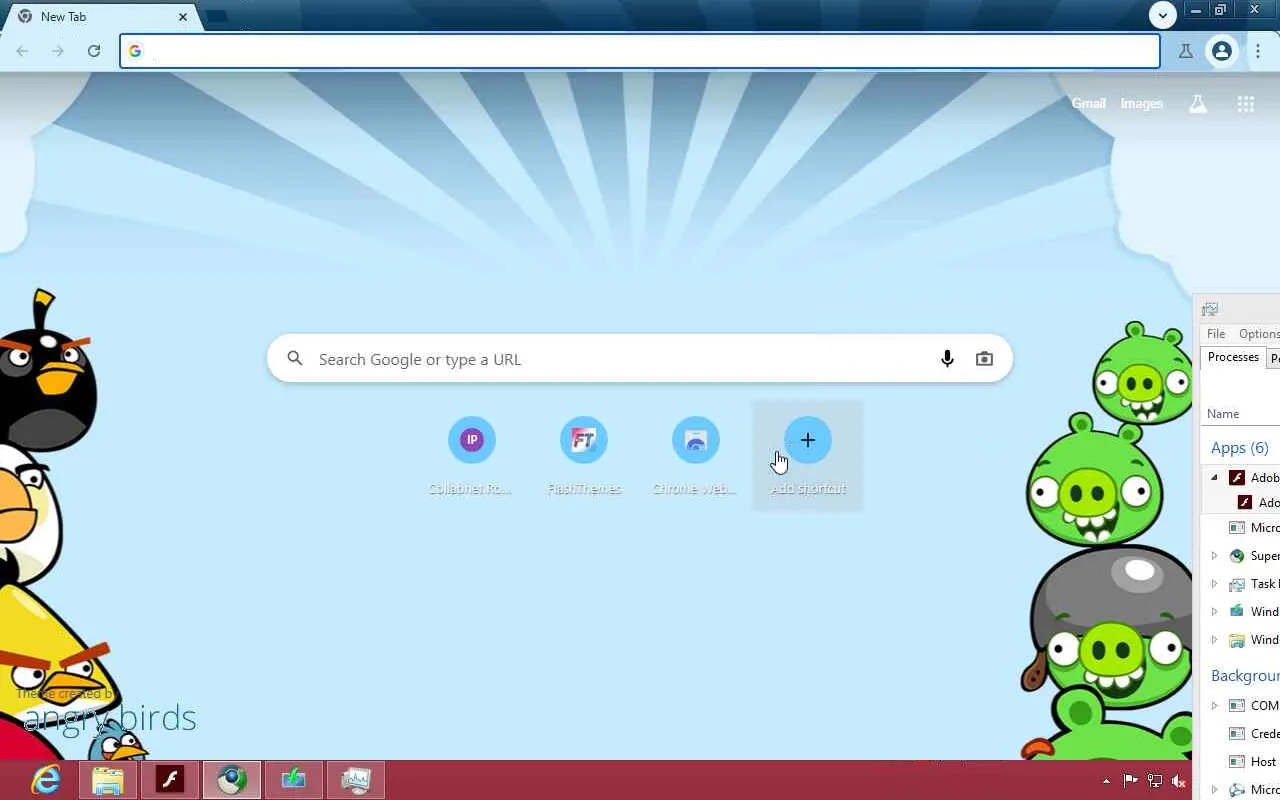Open the tab search dropdown chevron
Screen dimensions: 1280x800
(1162, 14)
